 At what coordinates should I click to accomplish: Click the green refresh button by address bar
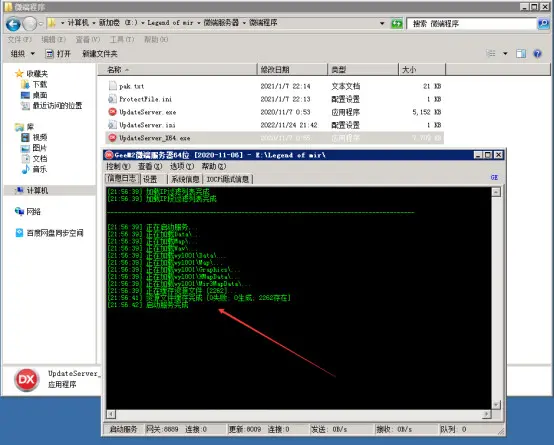[397, 24]
